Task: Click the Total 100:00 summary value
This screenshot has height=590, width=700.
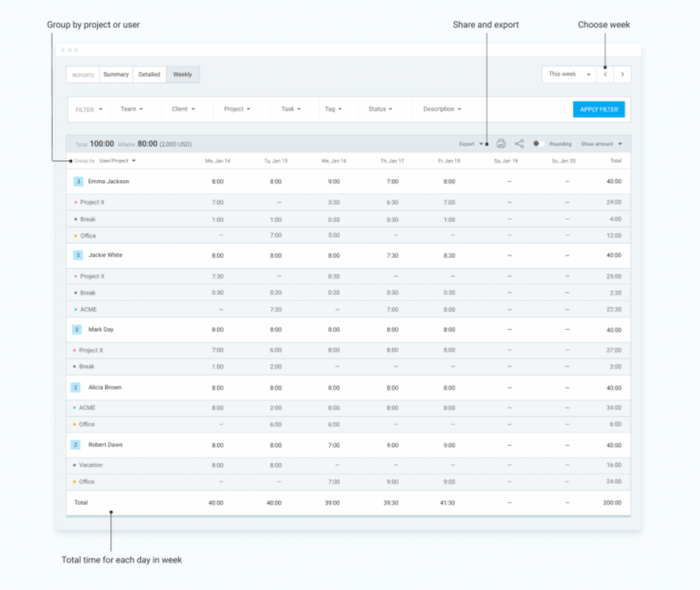Action: [x=102, y=144]
